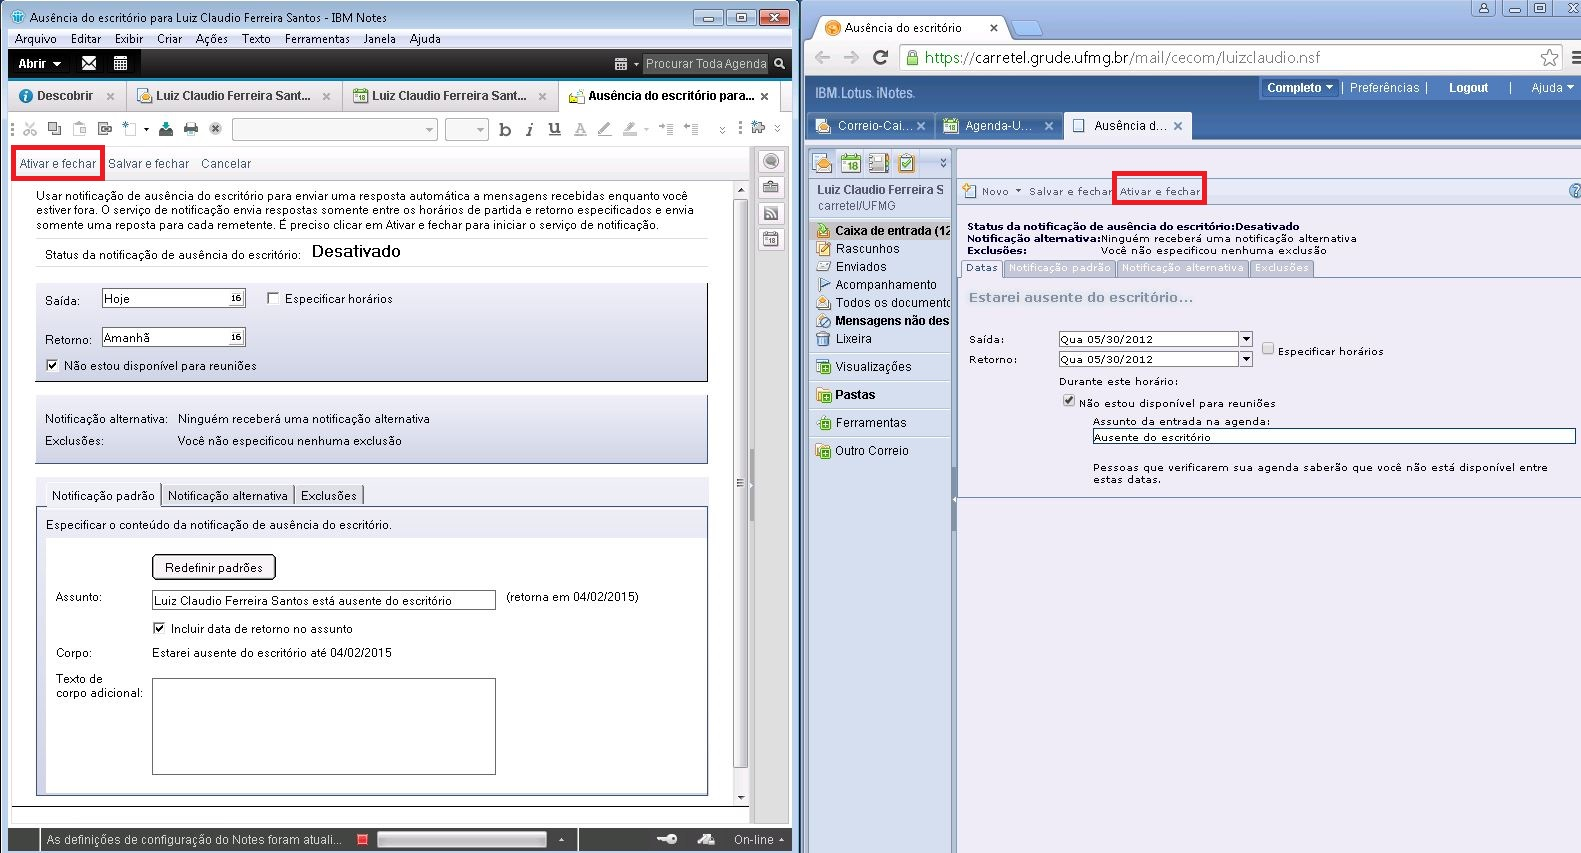Apply italic formatting in Notes toolbar

click(529, 129)
